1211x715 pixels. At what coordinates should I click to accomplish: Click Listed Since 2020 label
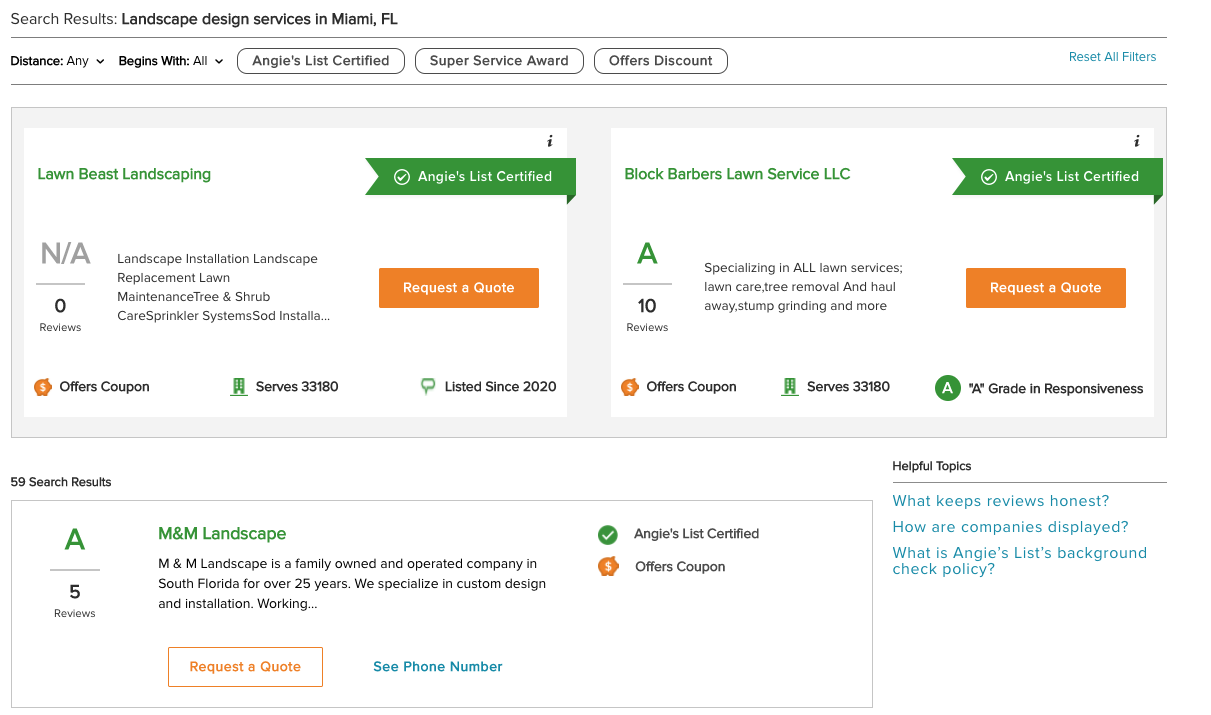pyautogui.click(x=500, y=386)
